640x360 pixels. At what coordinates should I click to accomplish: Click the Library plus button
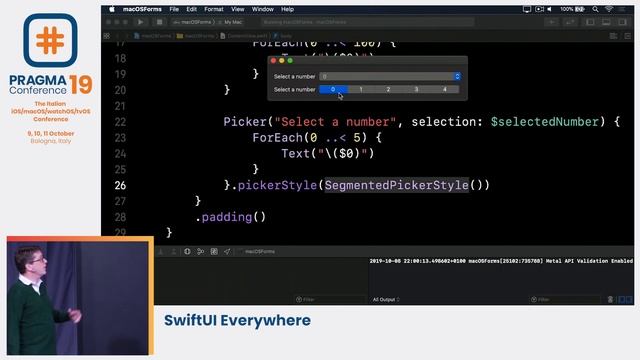pos(552,22)
